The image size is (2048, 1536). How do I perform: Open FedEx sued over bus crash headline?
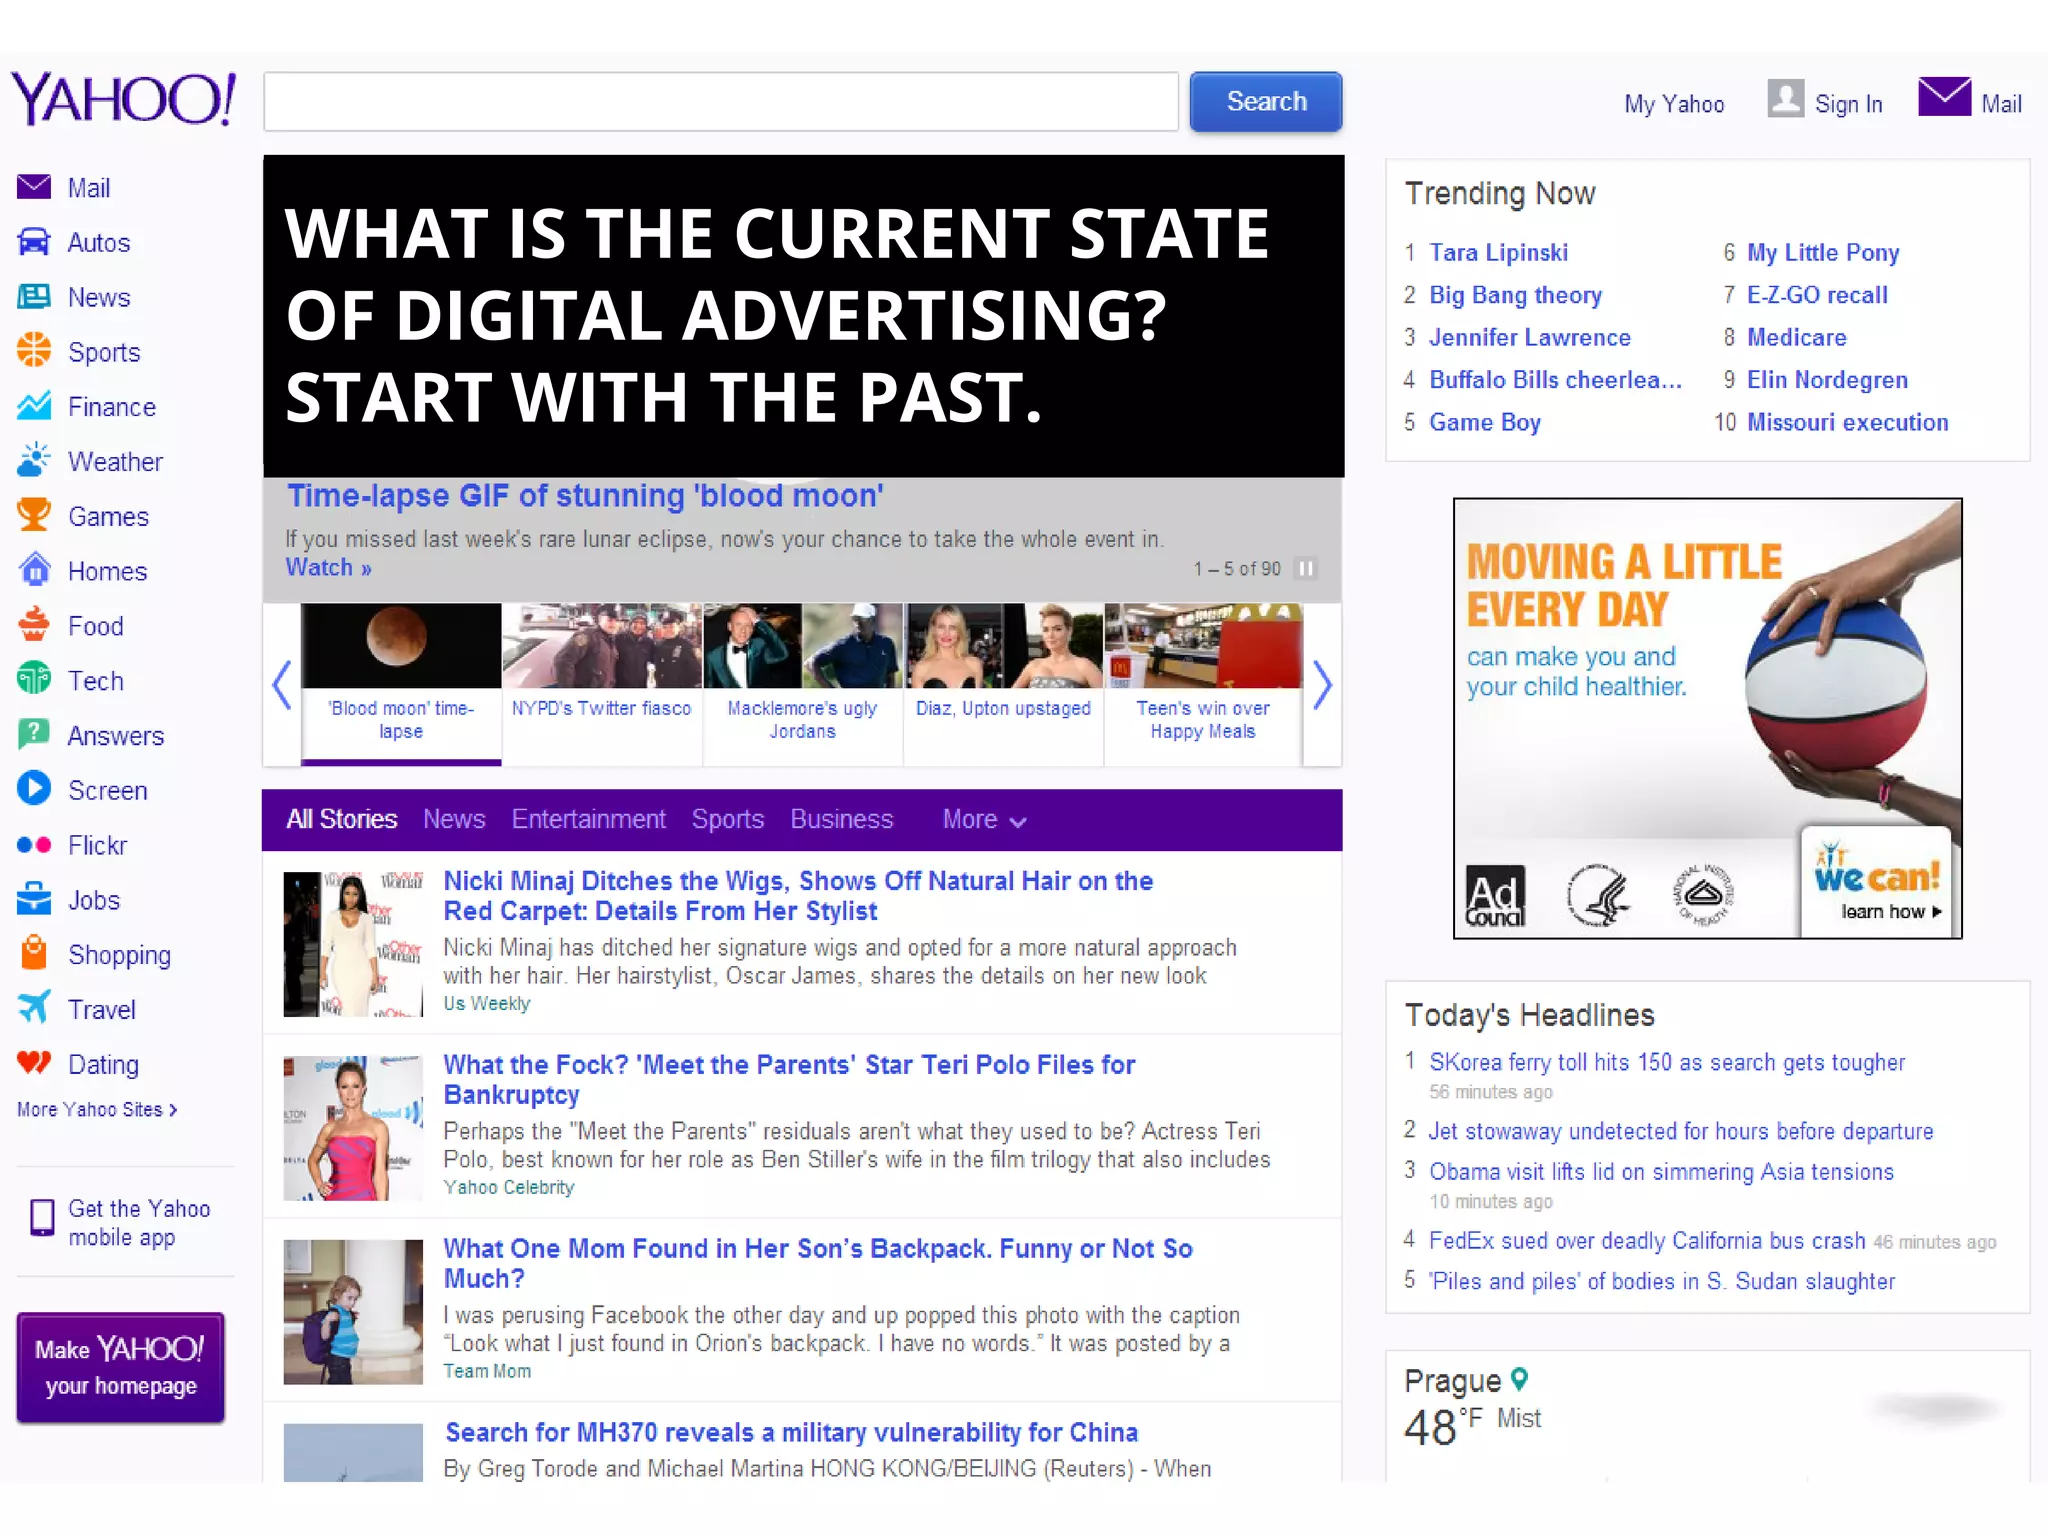click(x=1647, y=1241)
